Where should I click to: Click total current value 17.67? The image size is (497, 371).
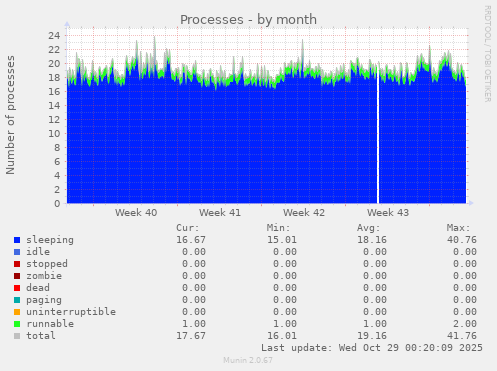(191, 336)
